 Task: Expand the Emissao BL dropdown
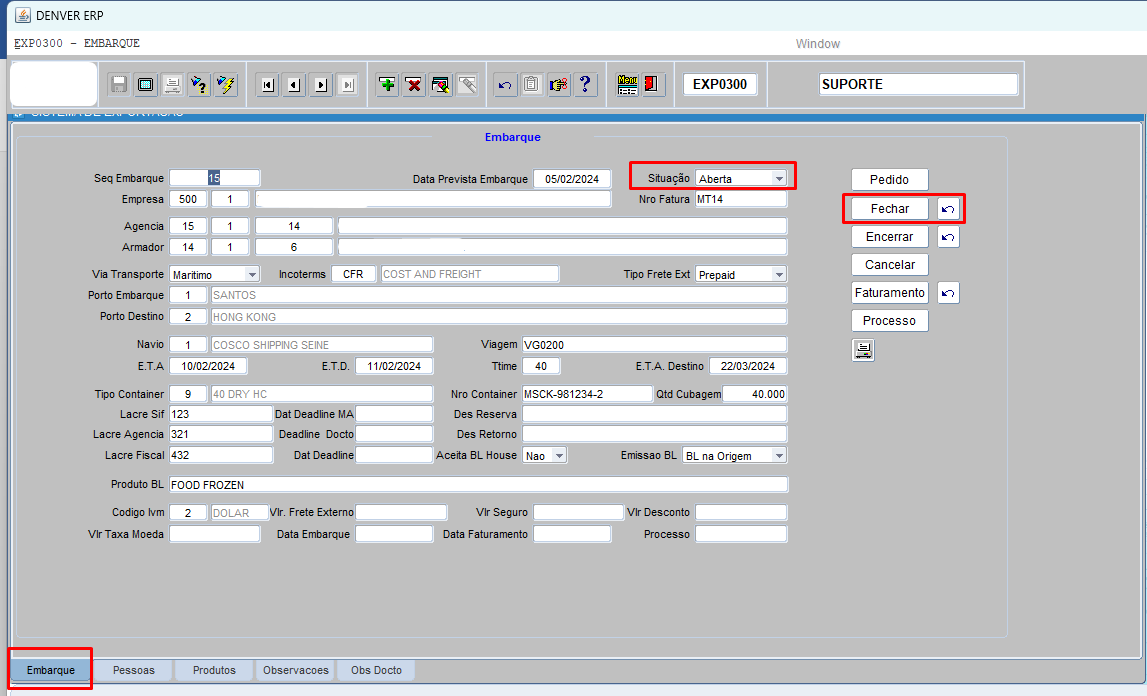point(779,456)
